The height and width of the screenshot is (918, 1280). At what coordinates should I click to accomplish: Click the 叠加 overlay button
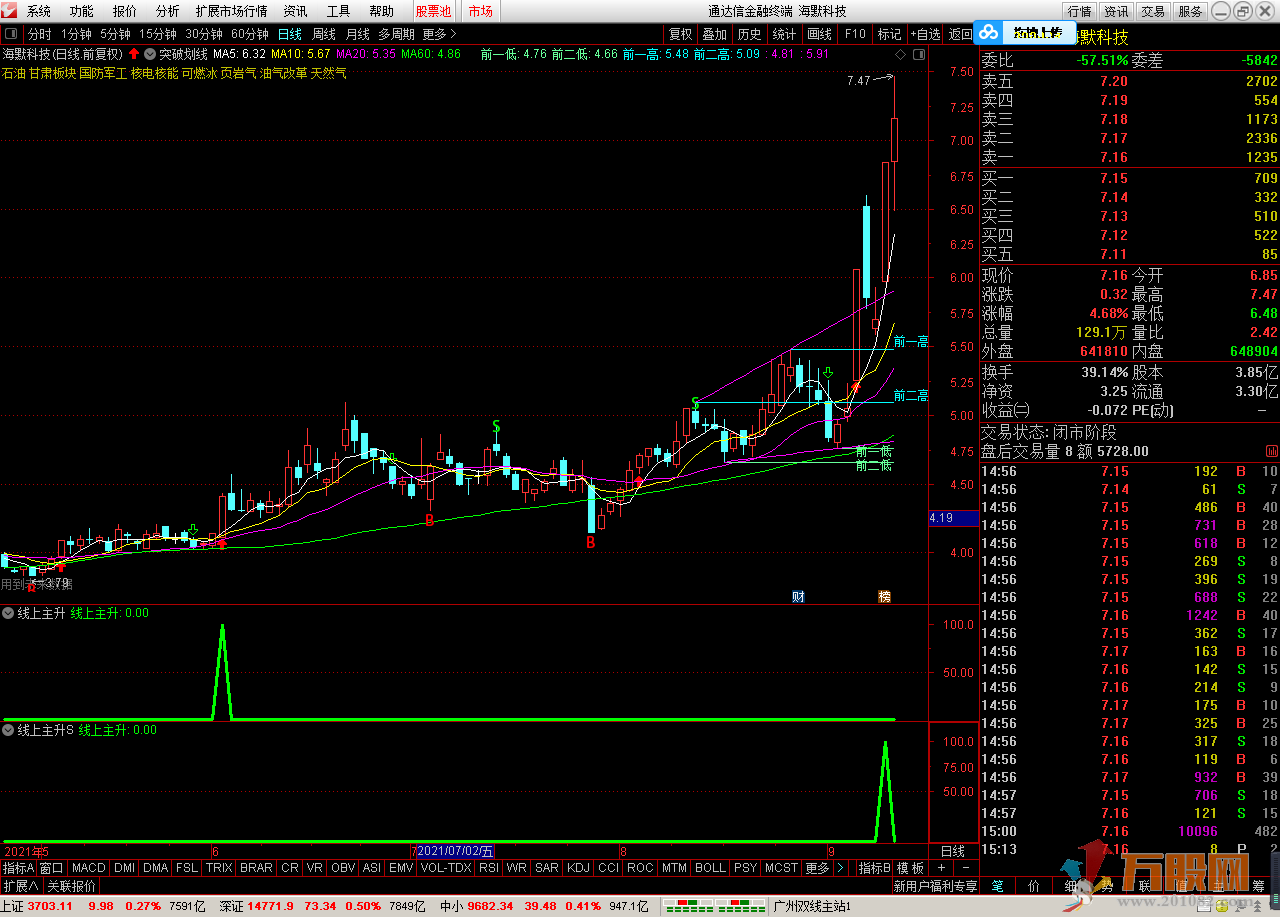[714, 34]
